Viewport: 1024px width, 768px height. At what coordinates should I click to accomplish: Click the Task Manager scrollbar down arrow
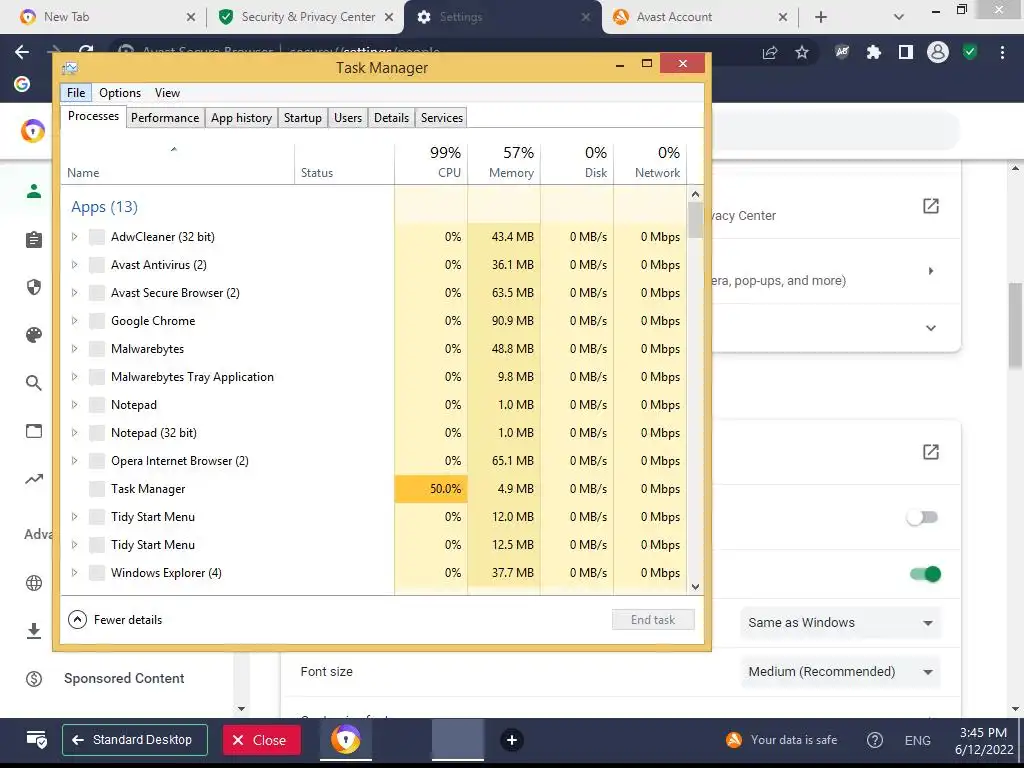click(x=695, y=586)
